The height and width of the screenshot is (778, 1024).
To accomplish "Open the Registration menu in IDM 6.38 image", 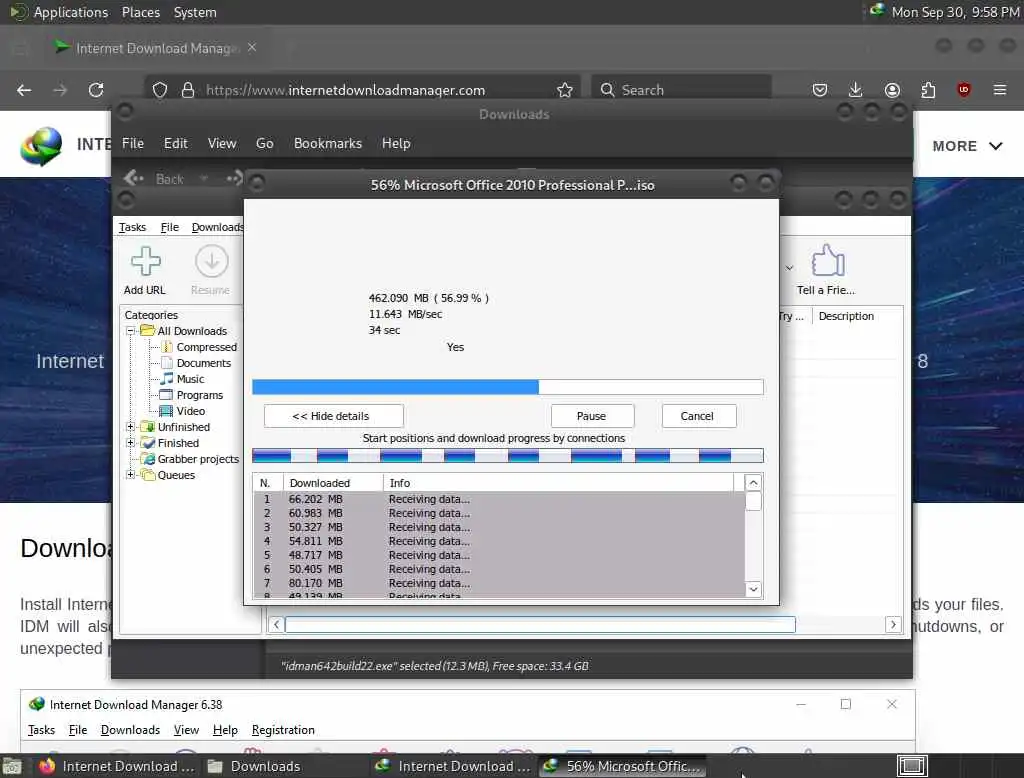I will click(283, 730).
